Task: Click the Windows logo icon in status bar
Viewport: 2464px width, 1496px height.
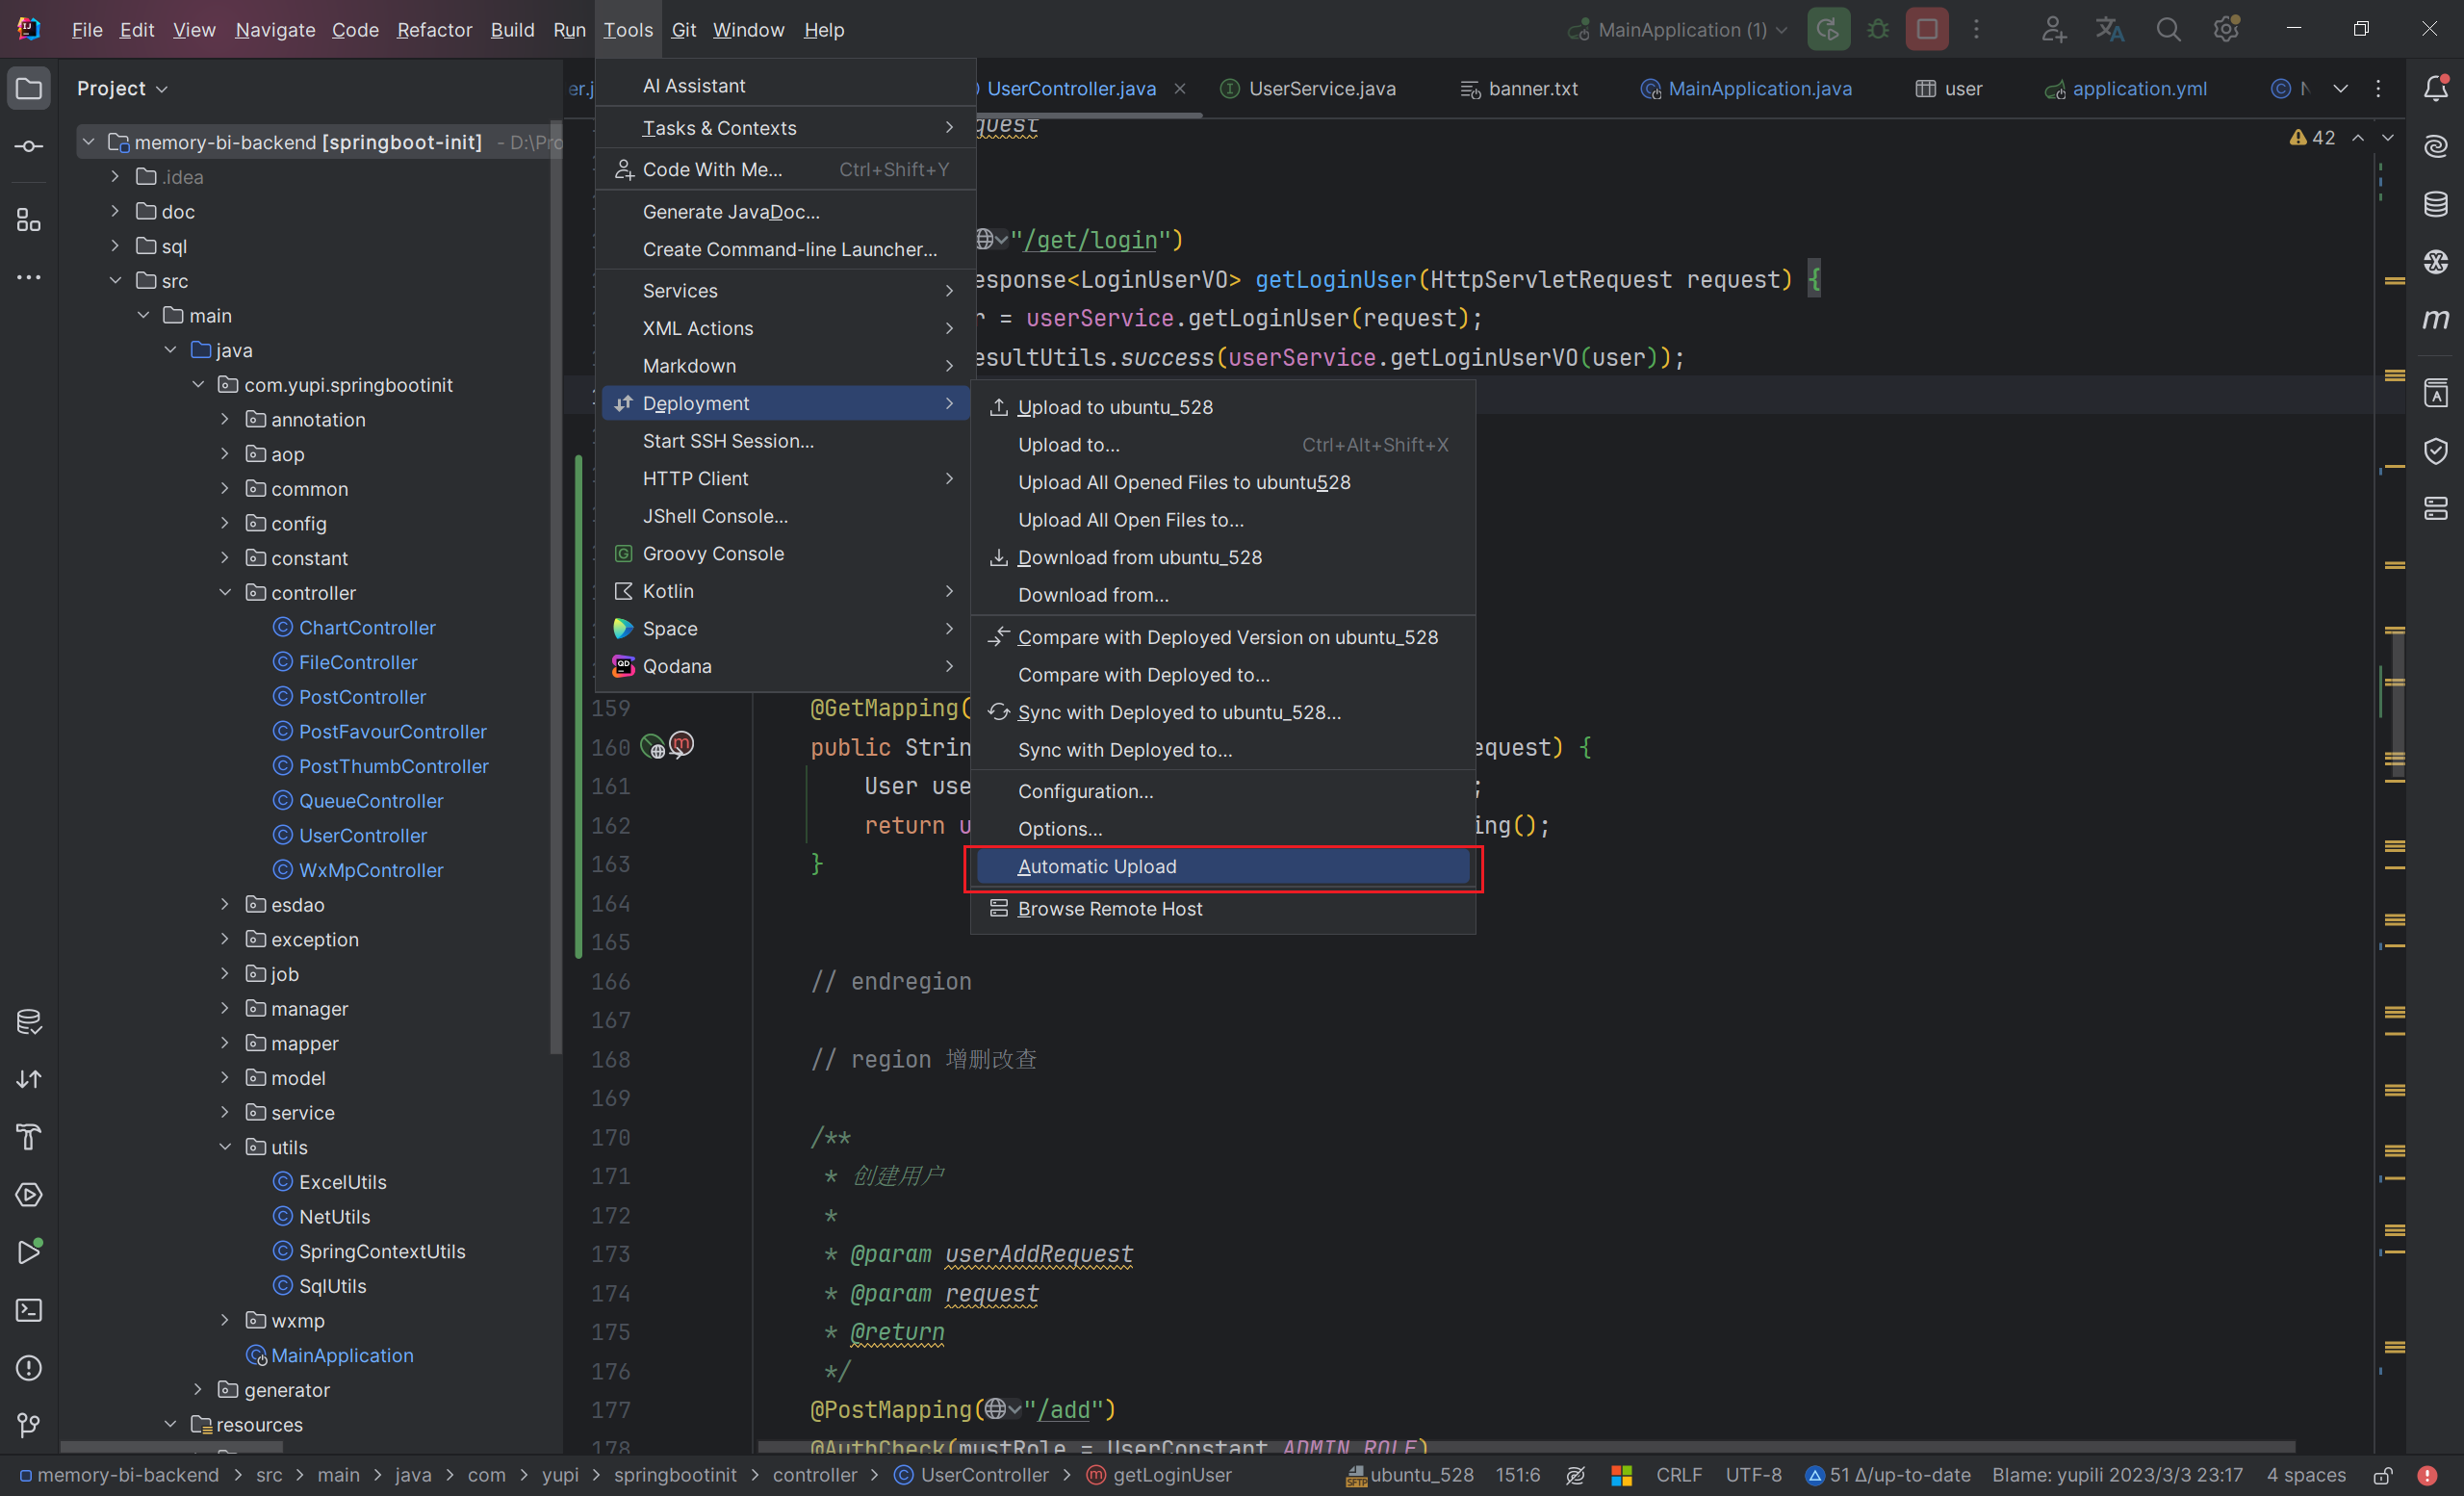Action: pos(1621,1475)
